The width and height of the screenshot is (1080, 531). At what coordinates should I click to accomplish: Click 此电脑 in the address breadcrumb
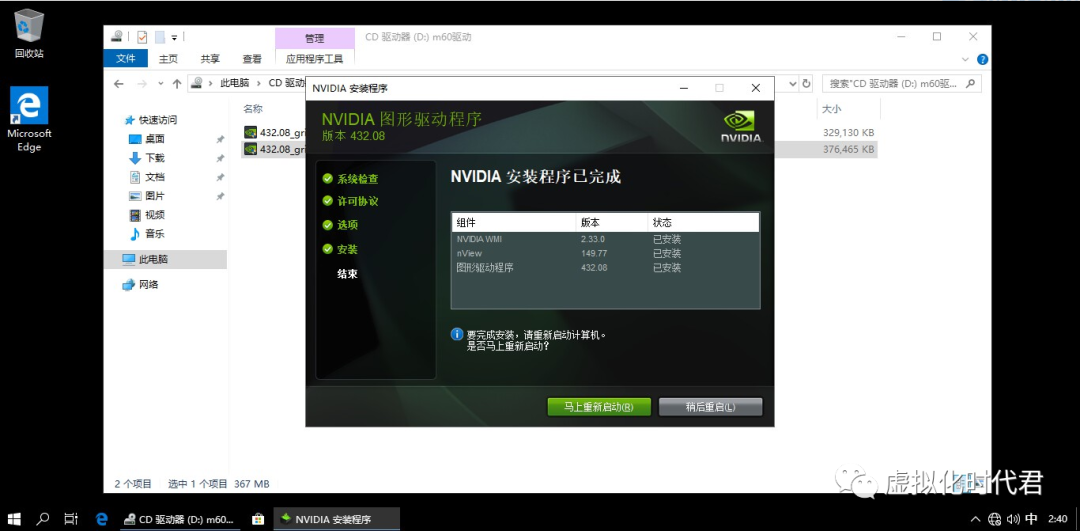235,83
